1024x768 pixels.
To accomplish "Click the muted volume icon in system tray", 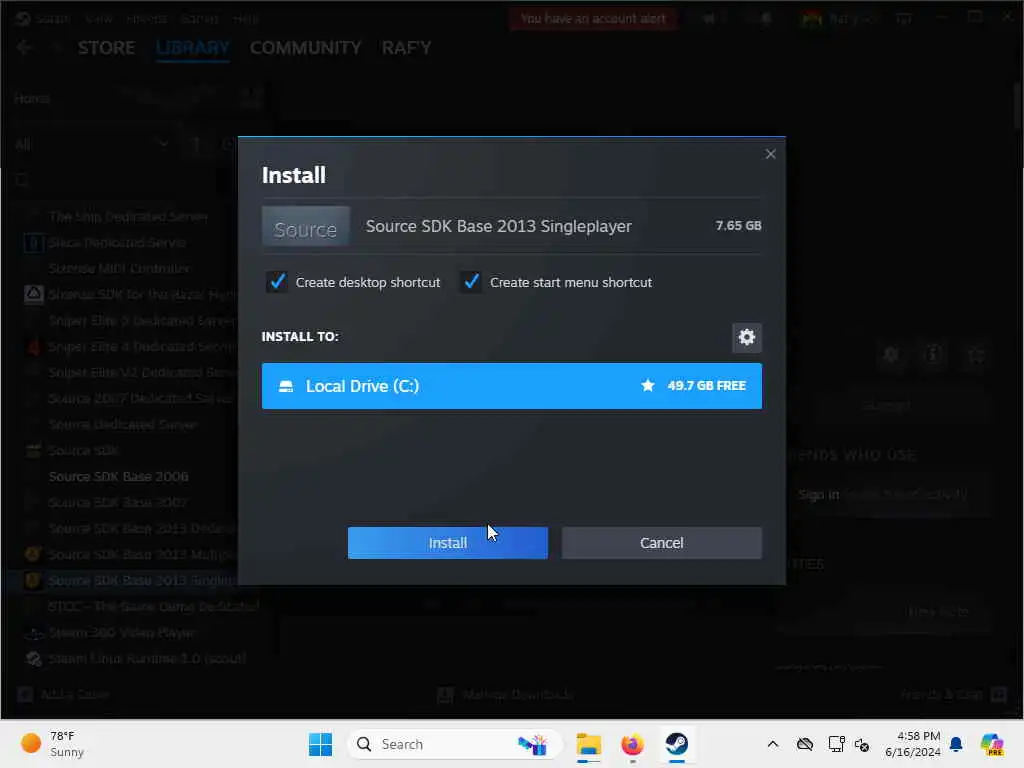I will pyautogui.click(x=861, y=744).
